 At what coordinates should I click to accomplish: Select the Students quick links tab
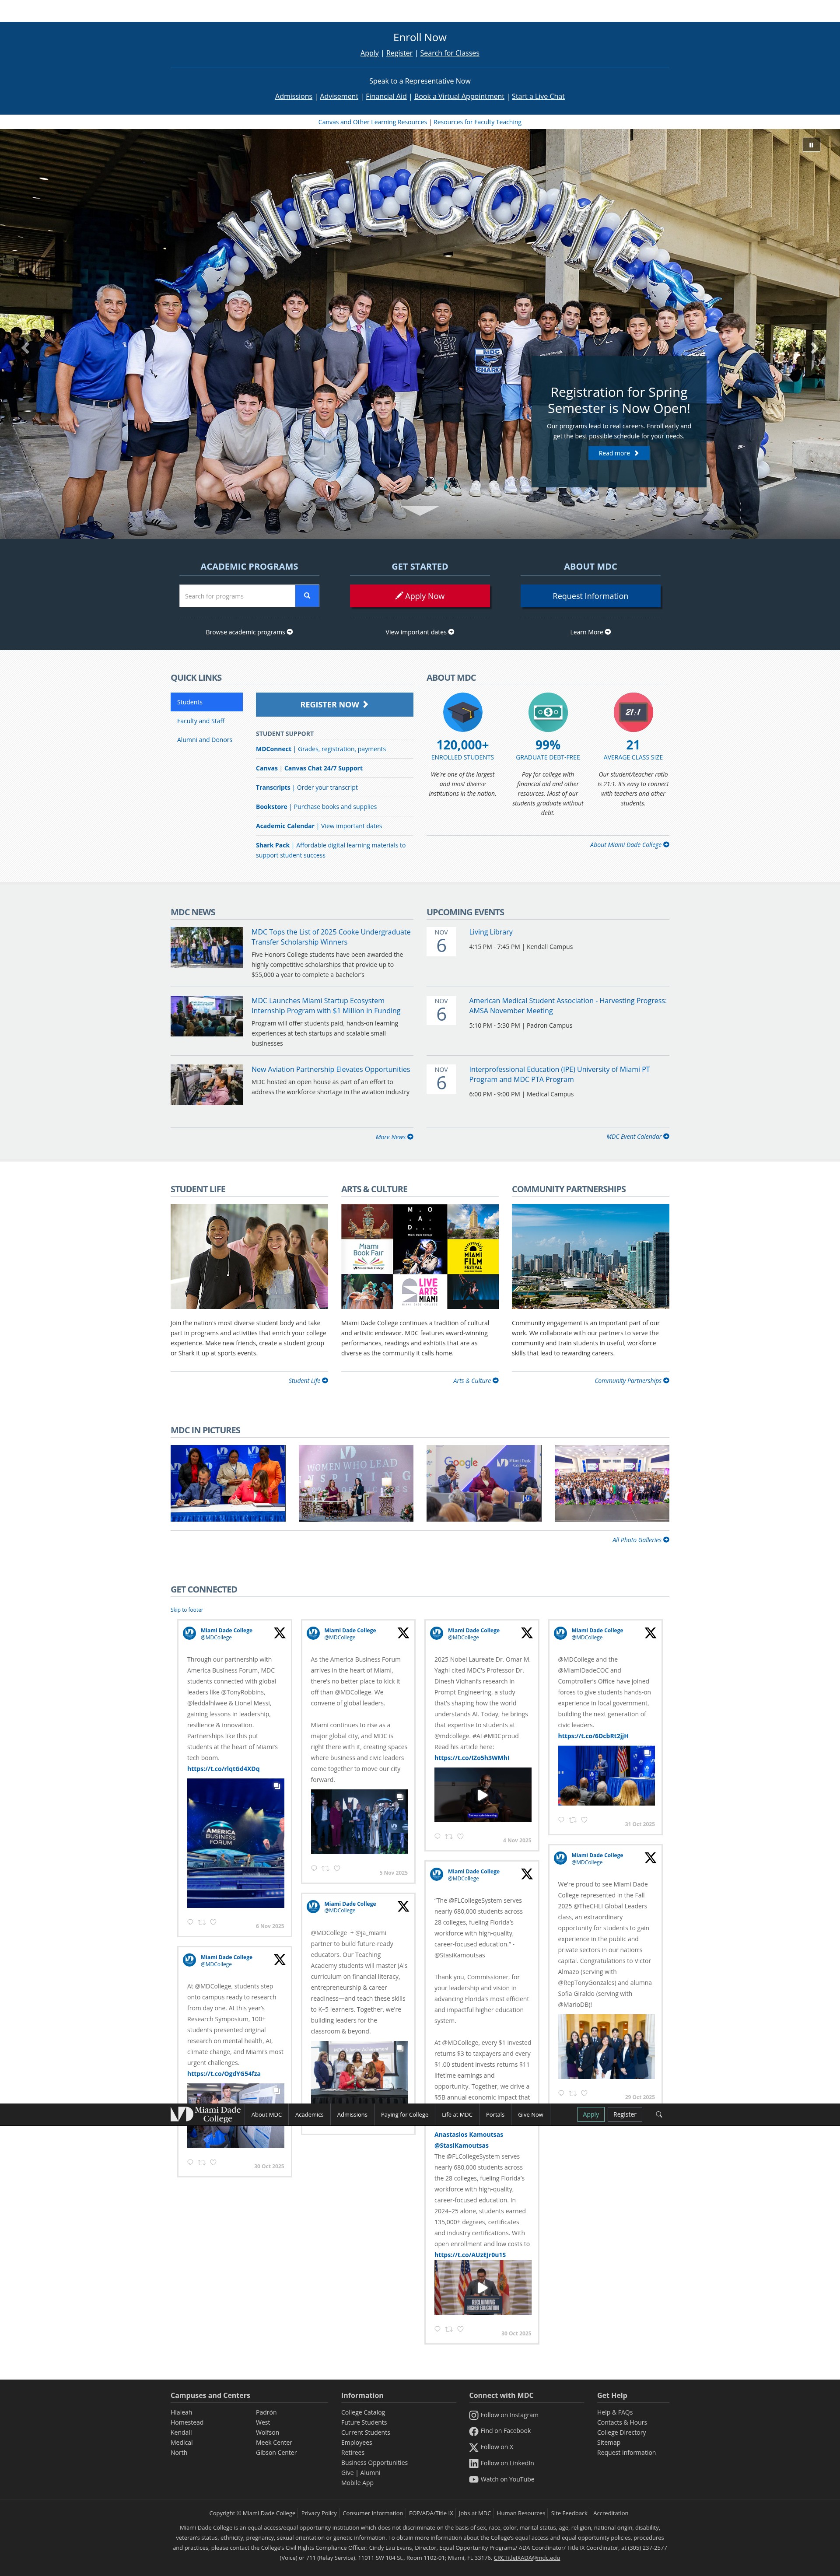pyautogui.click(x=206, y=702)
